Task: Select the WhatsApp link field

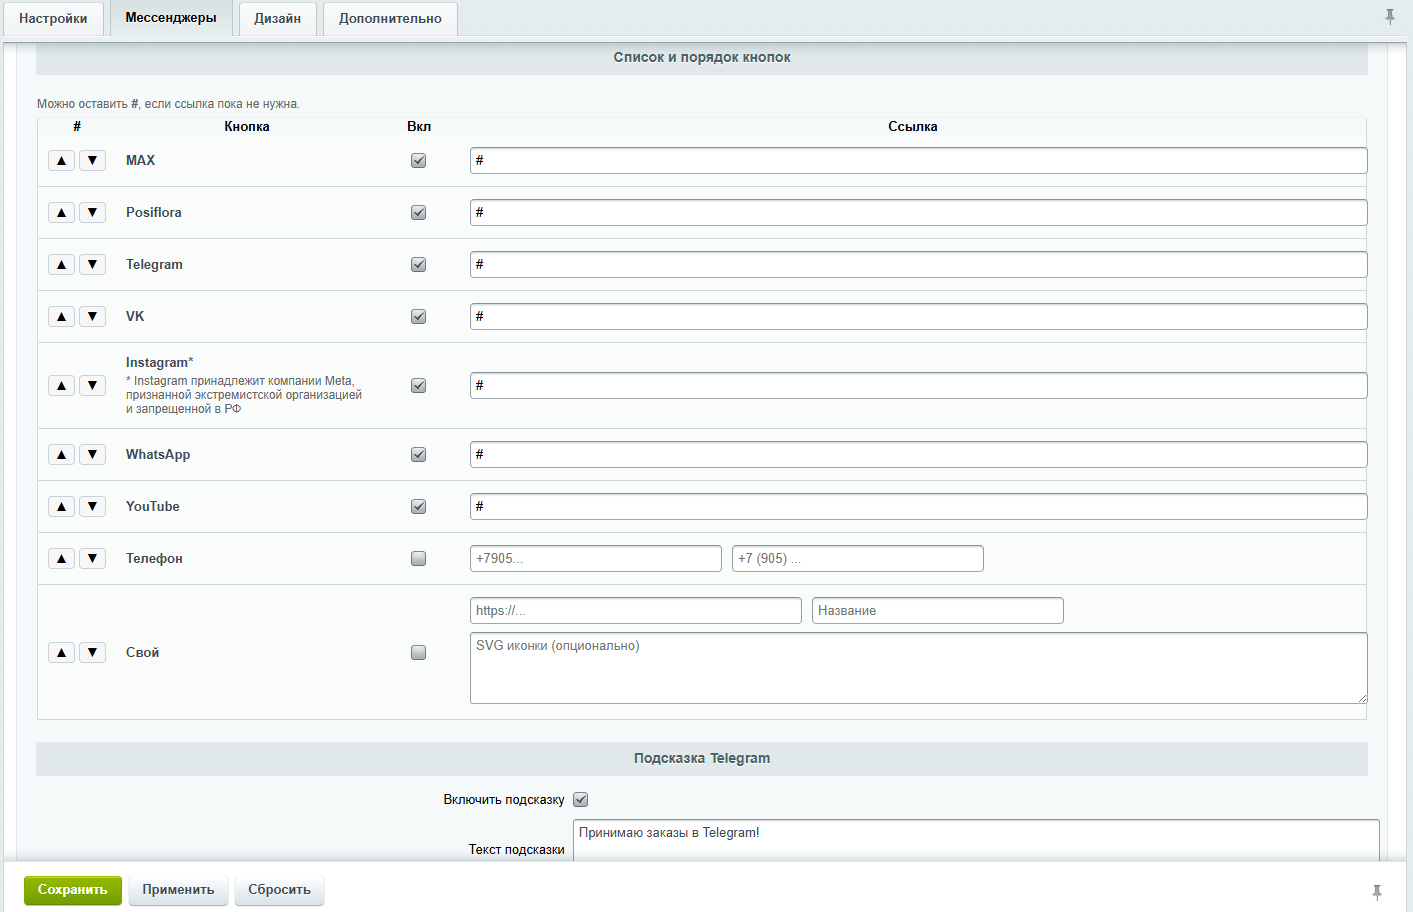Action: pos(919,454)
